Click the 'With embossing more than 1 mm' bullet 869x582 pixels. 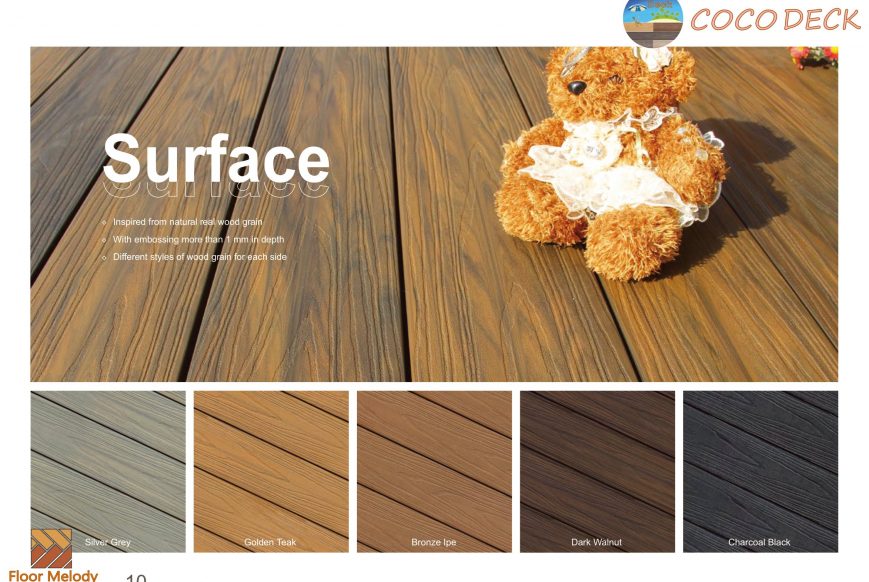coord(198,239)
